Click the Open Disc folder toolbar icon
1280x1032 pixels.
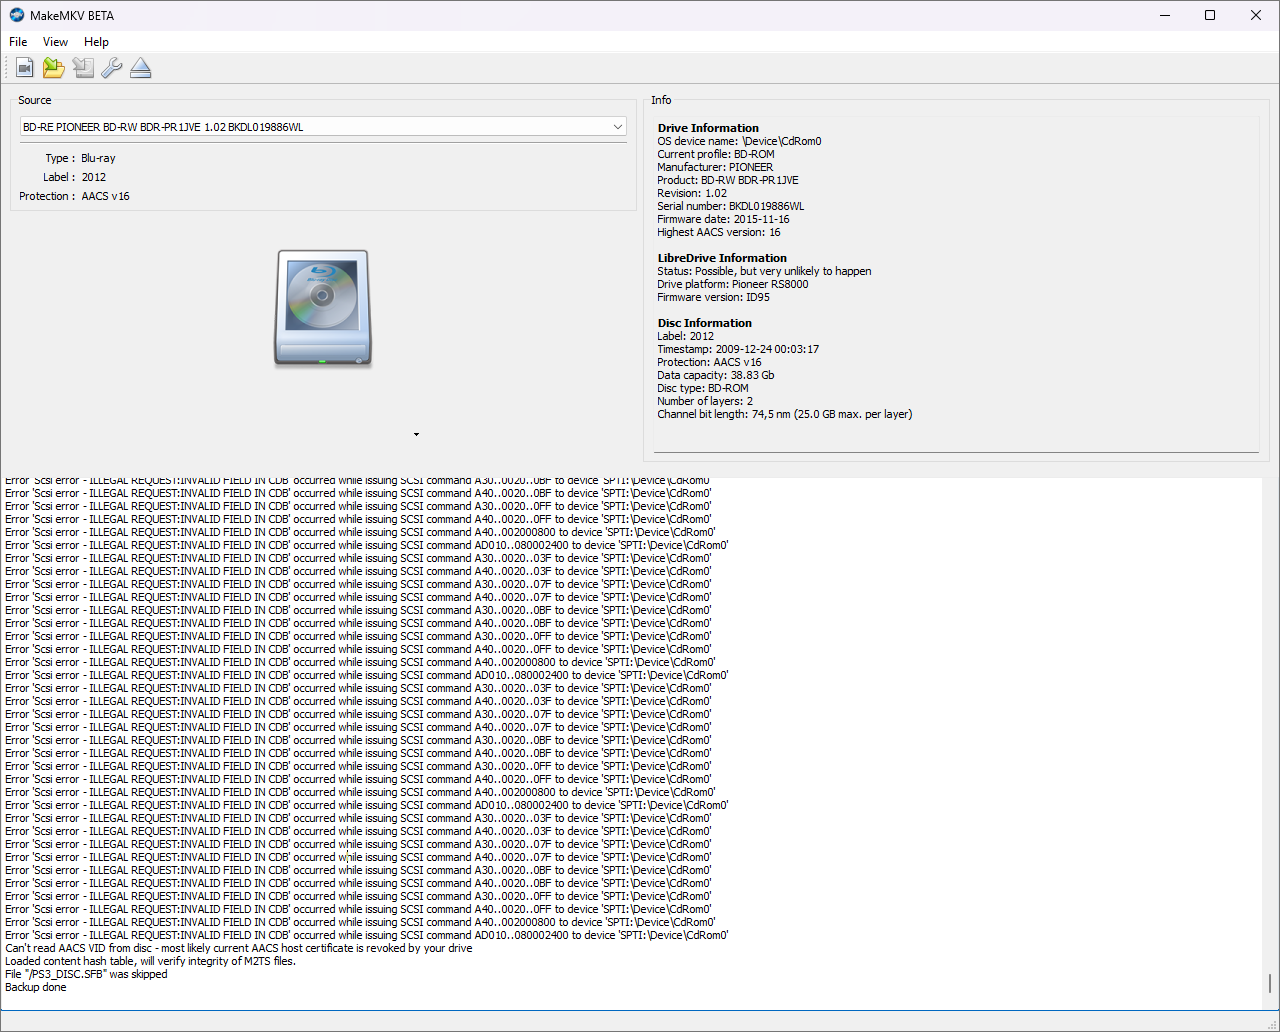coord(53,67)
